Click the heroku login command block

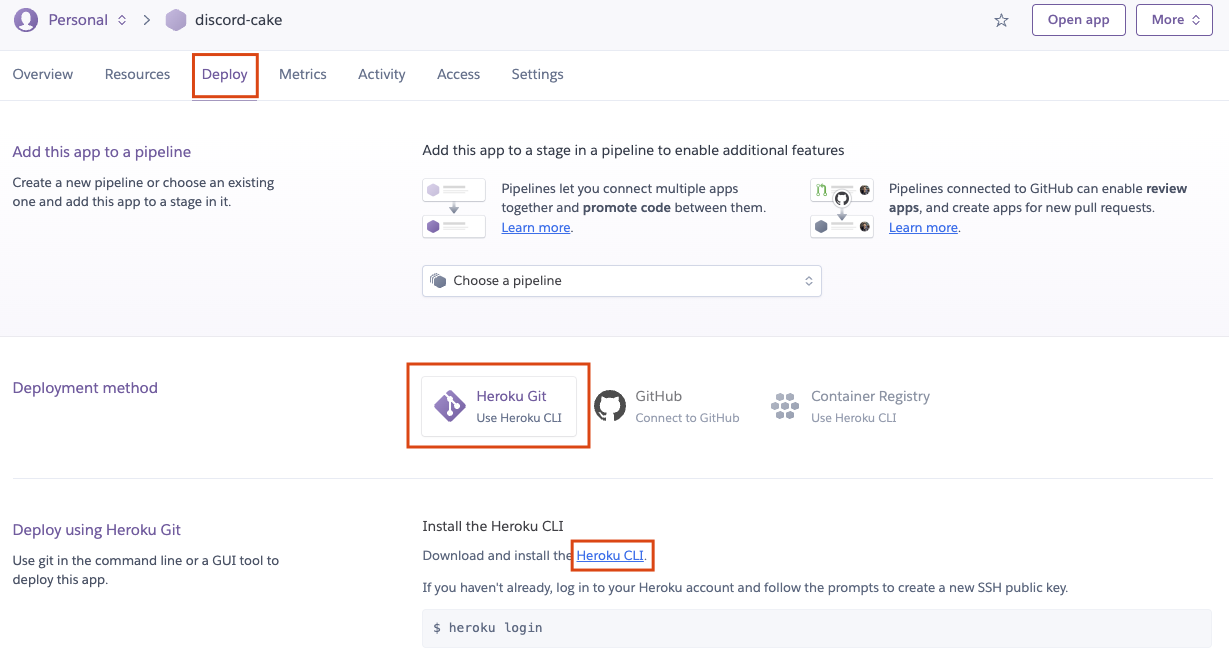[817, 628]
